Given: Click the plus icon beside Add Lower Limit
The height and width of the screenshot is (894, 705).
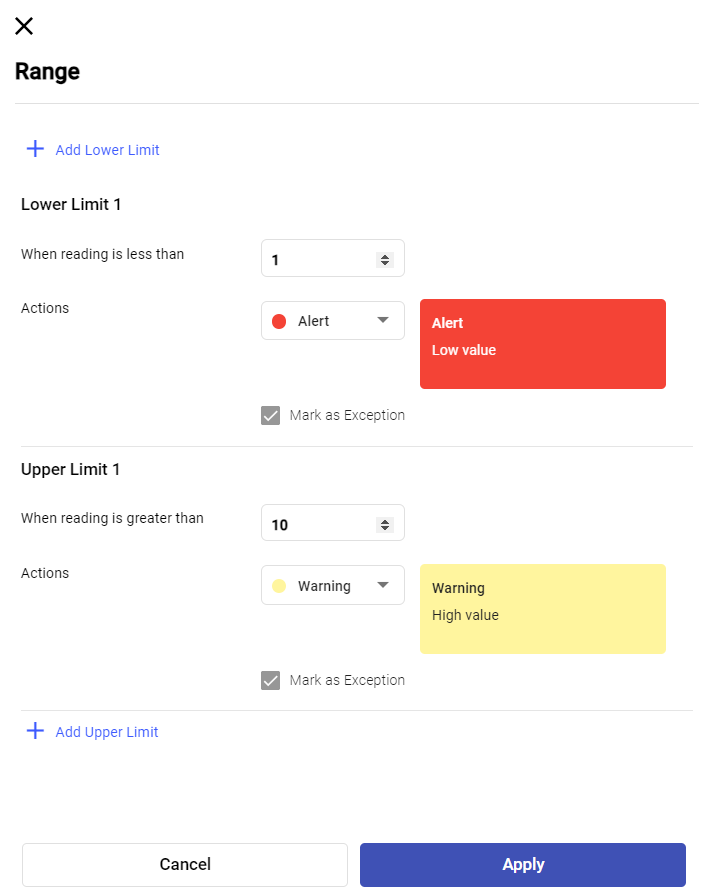Looking at the screenshot, I should (35, 149).
